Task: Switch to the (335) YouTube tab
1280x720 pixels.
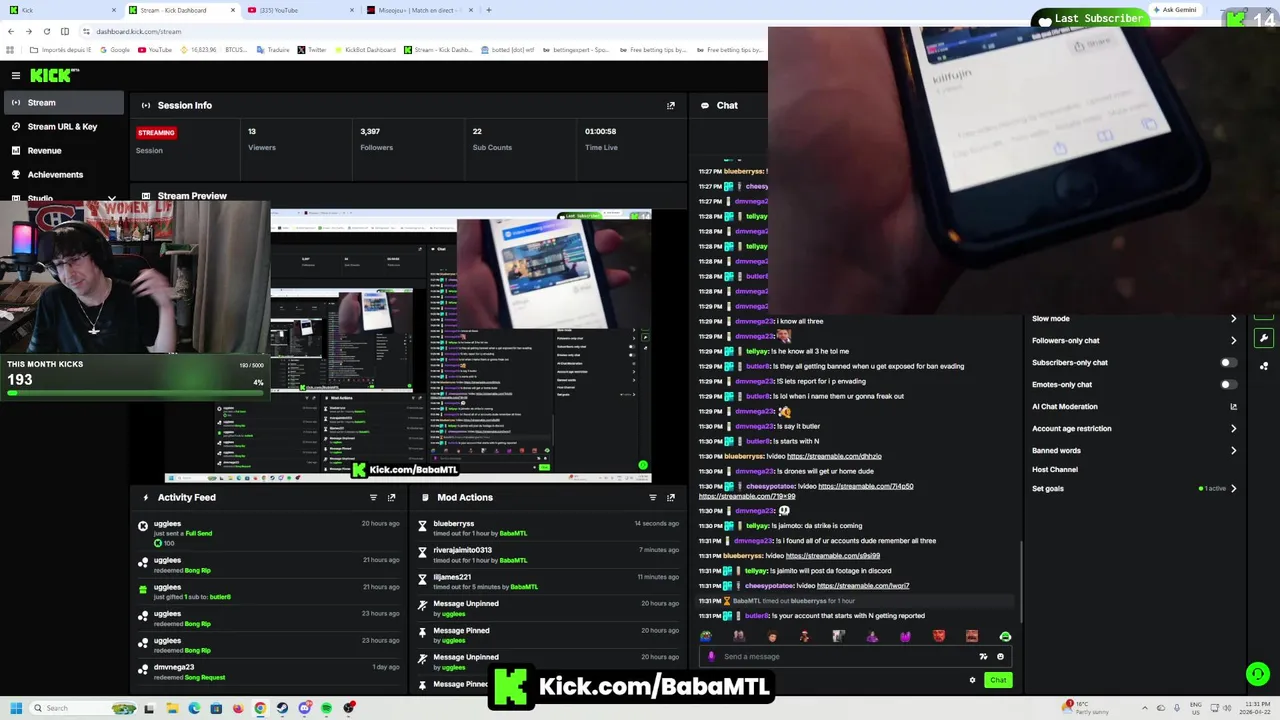Action: point(300,10)
